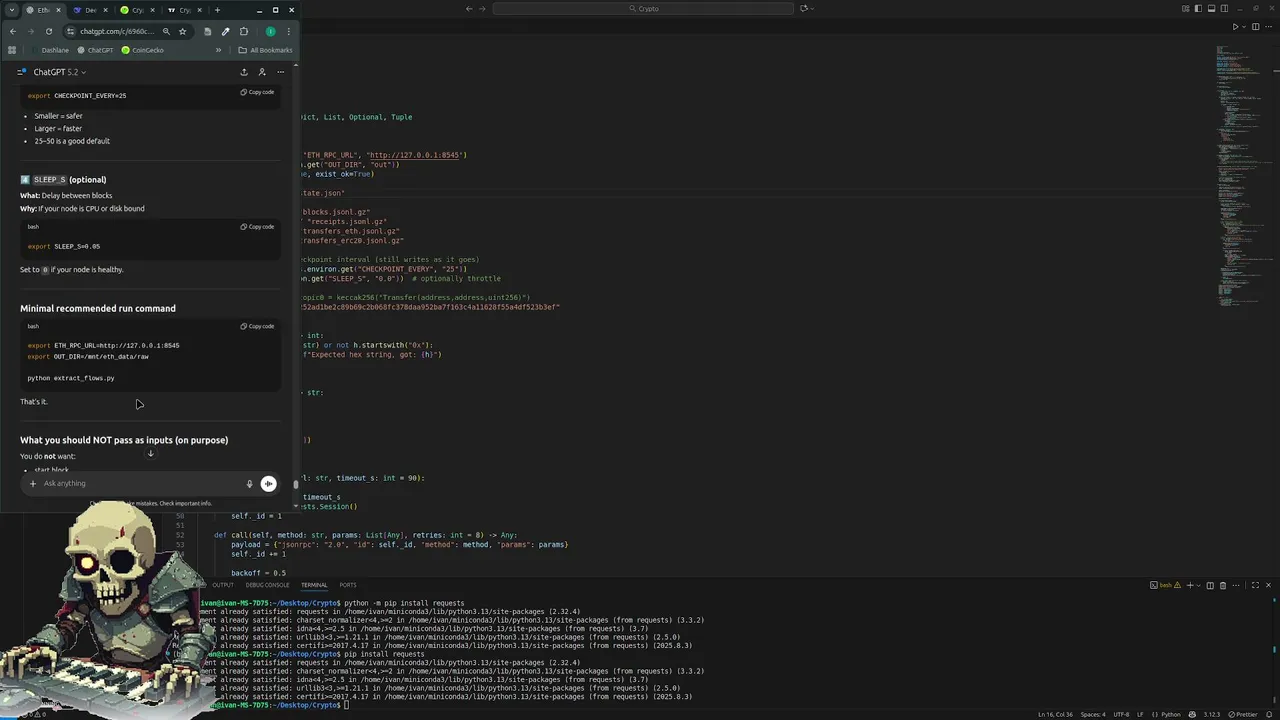Click the pencil extension icon in Chrome
This screenshot has height=720, width=1280.
pos(225,31)
